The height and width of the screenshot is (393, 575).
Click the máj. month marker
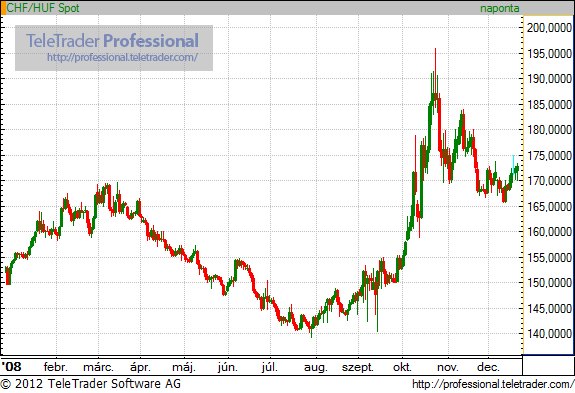click(184, 367)
